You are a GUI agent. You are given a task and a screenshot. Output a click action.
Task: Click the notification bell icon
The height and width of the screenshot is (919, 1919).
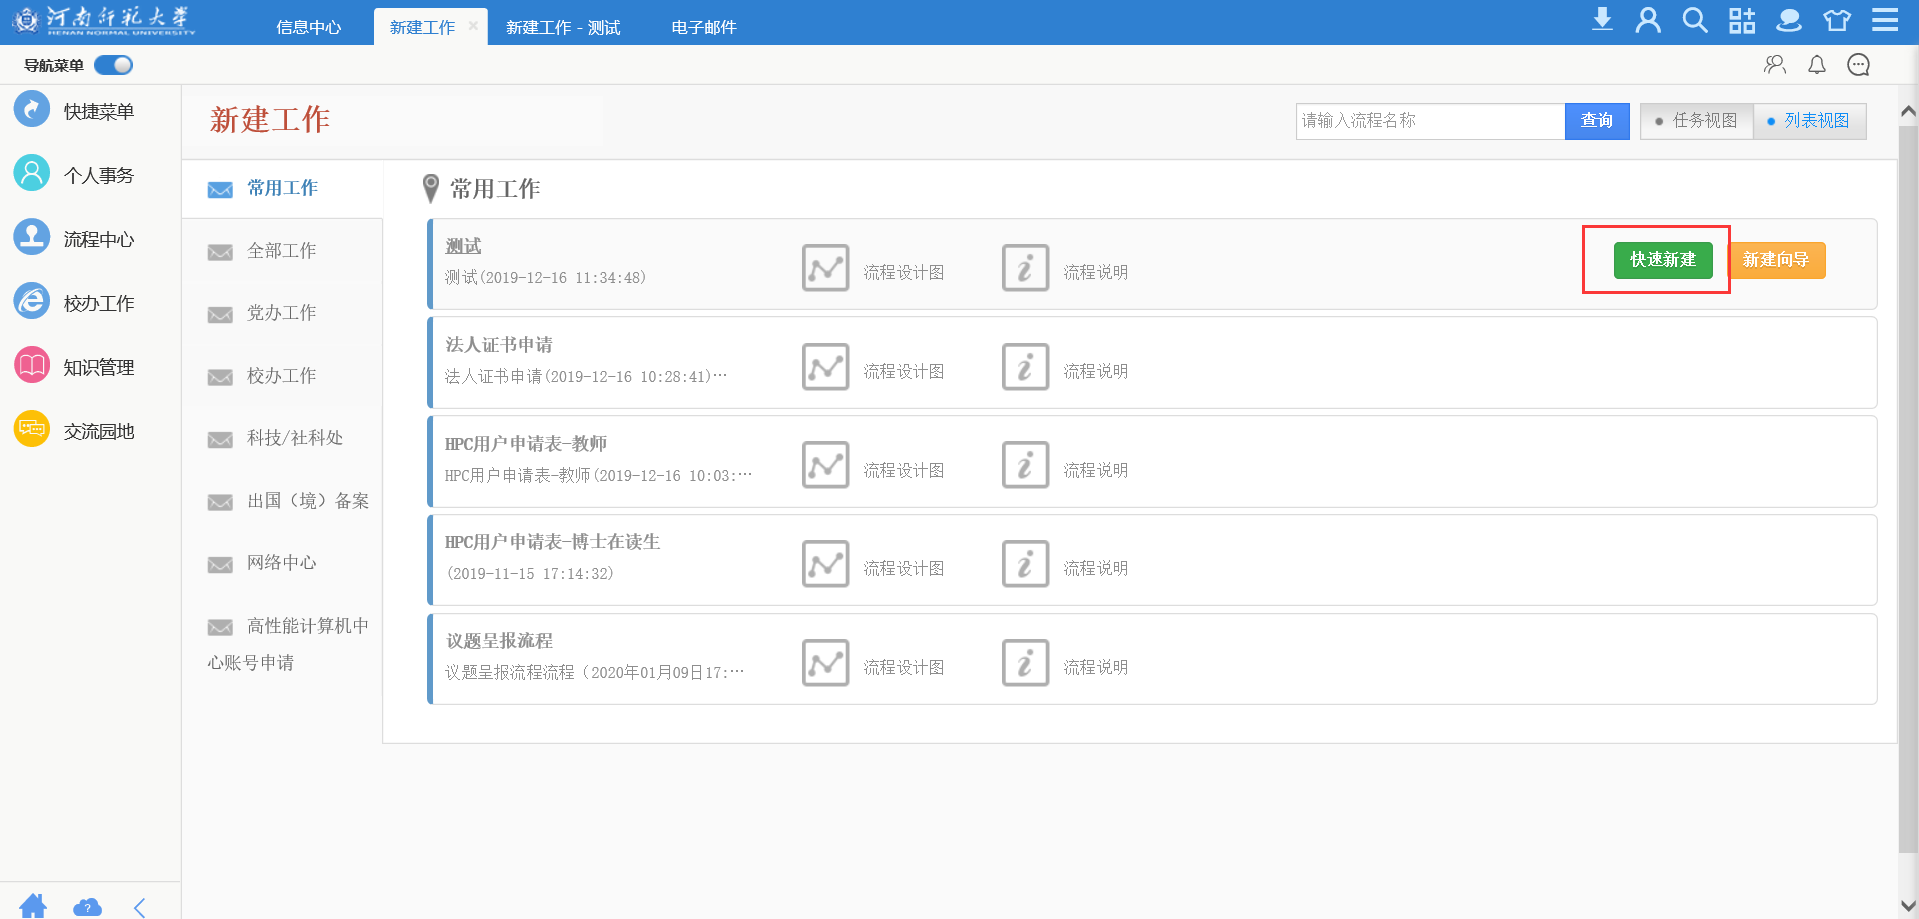(x=1817, y=65)
